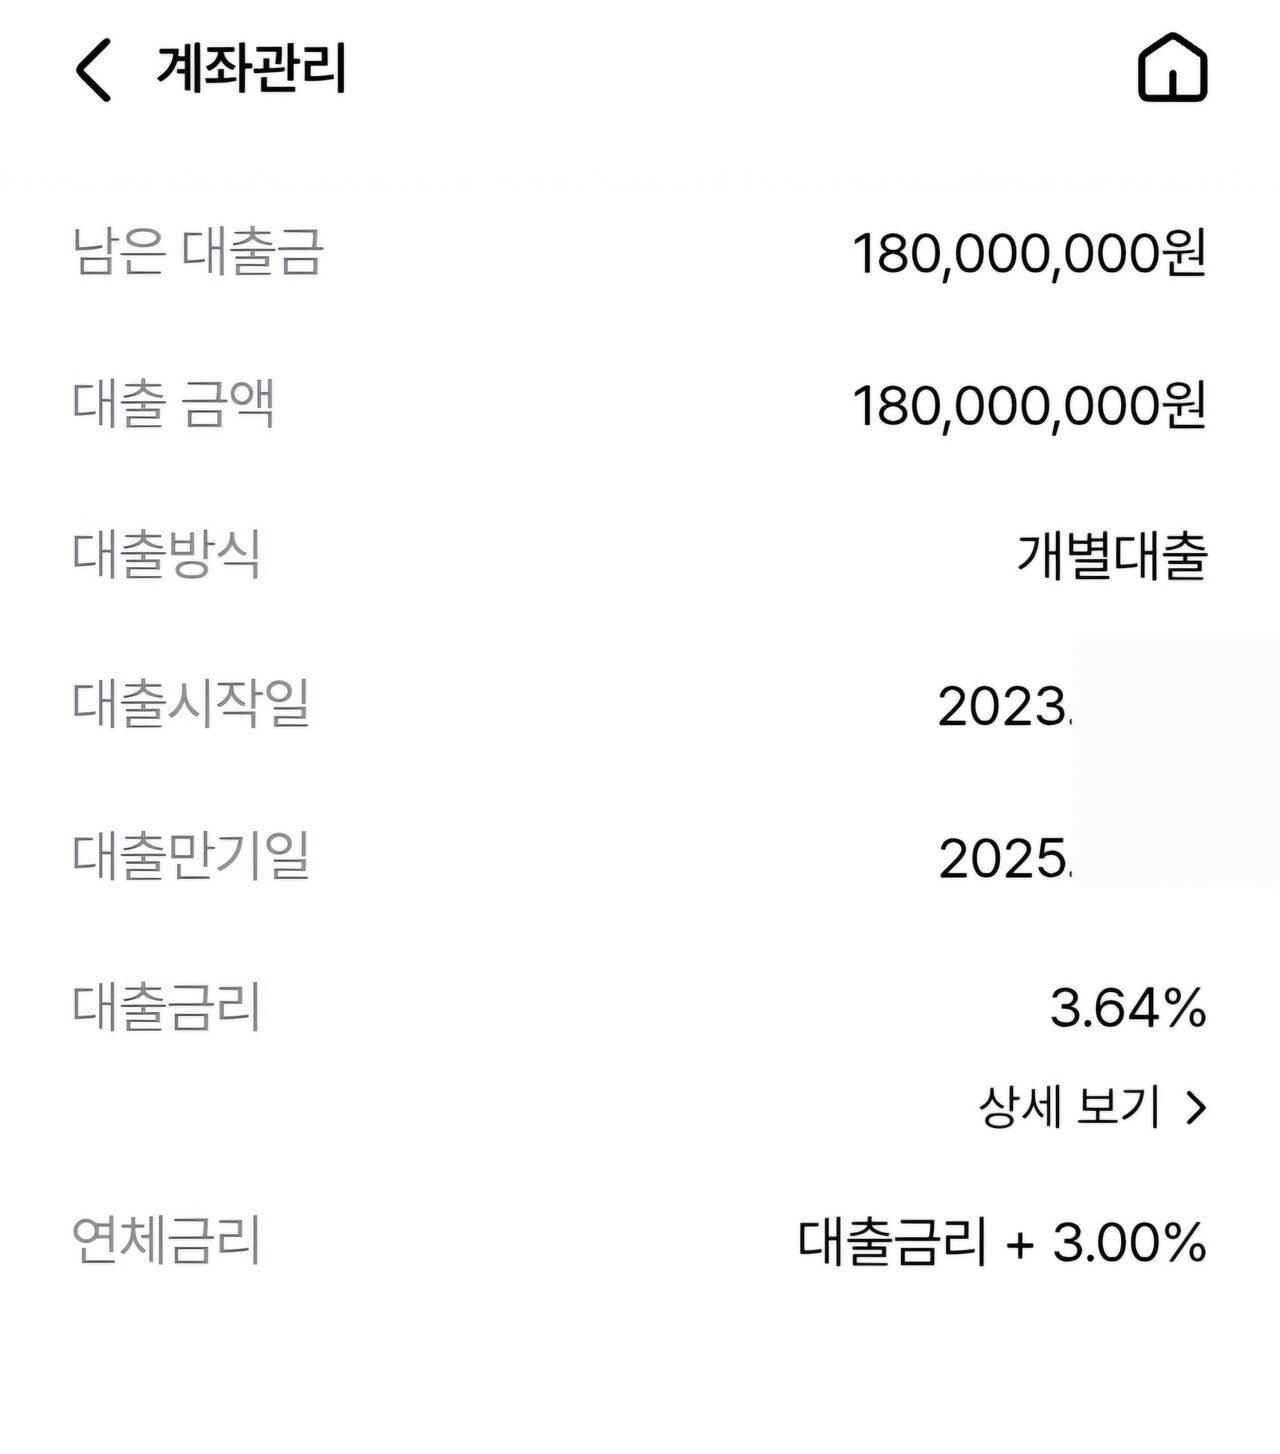Open 상세 보기 for the loan rate
The width and height of the screenshot is (1280, 1454).
tap(1070, 1107)
